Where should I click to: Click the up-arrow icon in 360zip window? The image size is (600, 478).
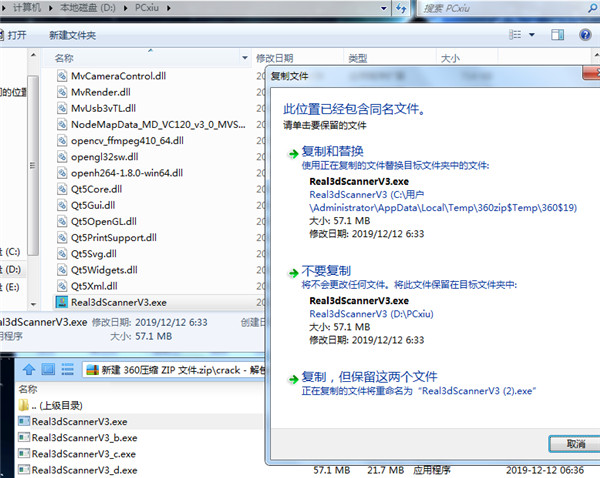29,370
